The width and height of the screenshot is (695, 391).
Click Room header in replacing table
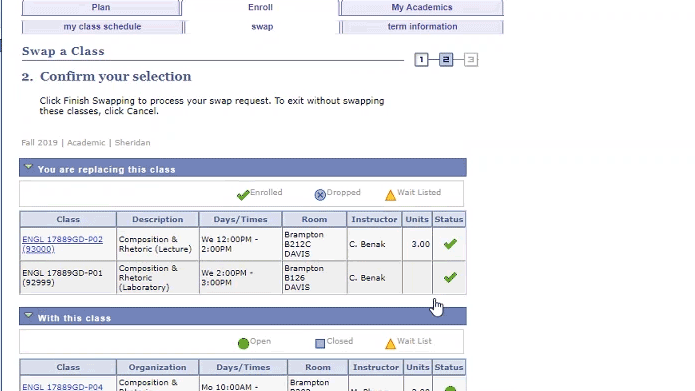314,219
